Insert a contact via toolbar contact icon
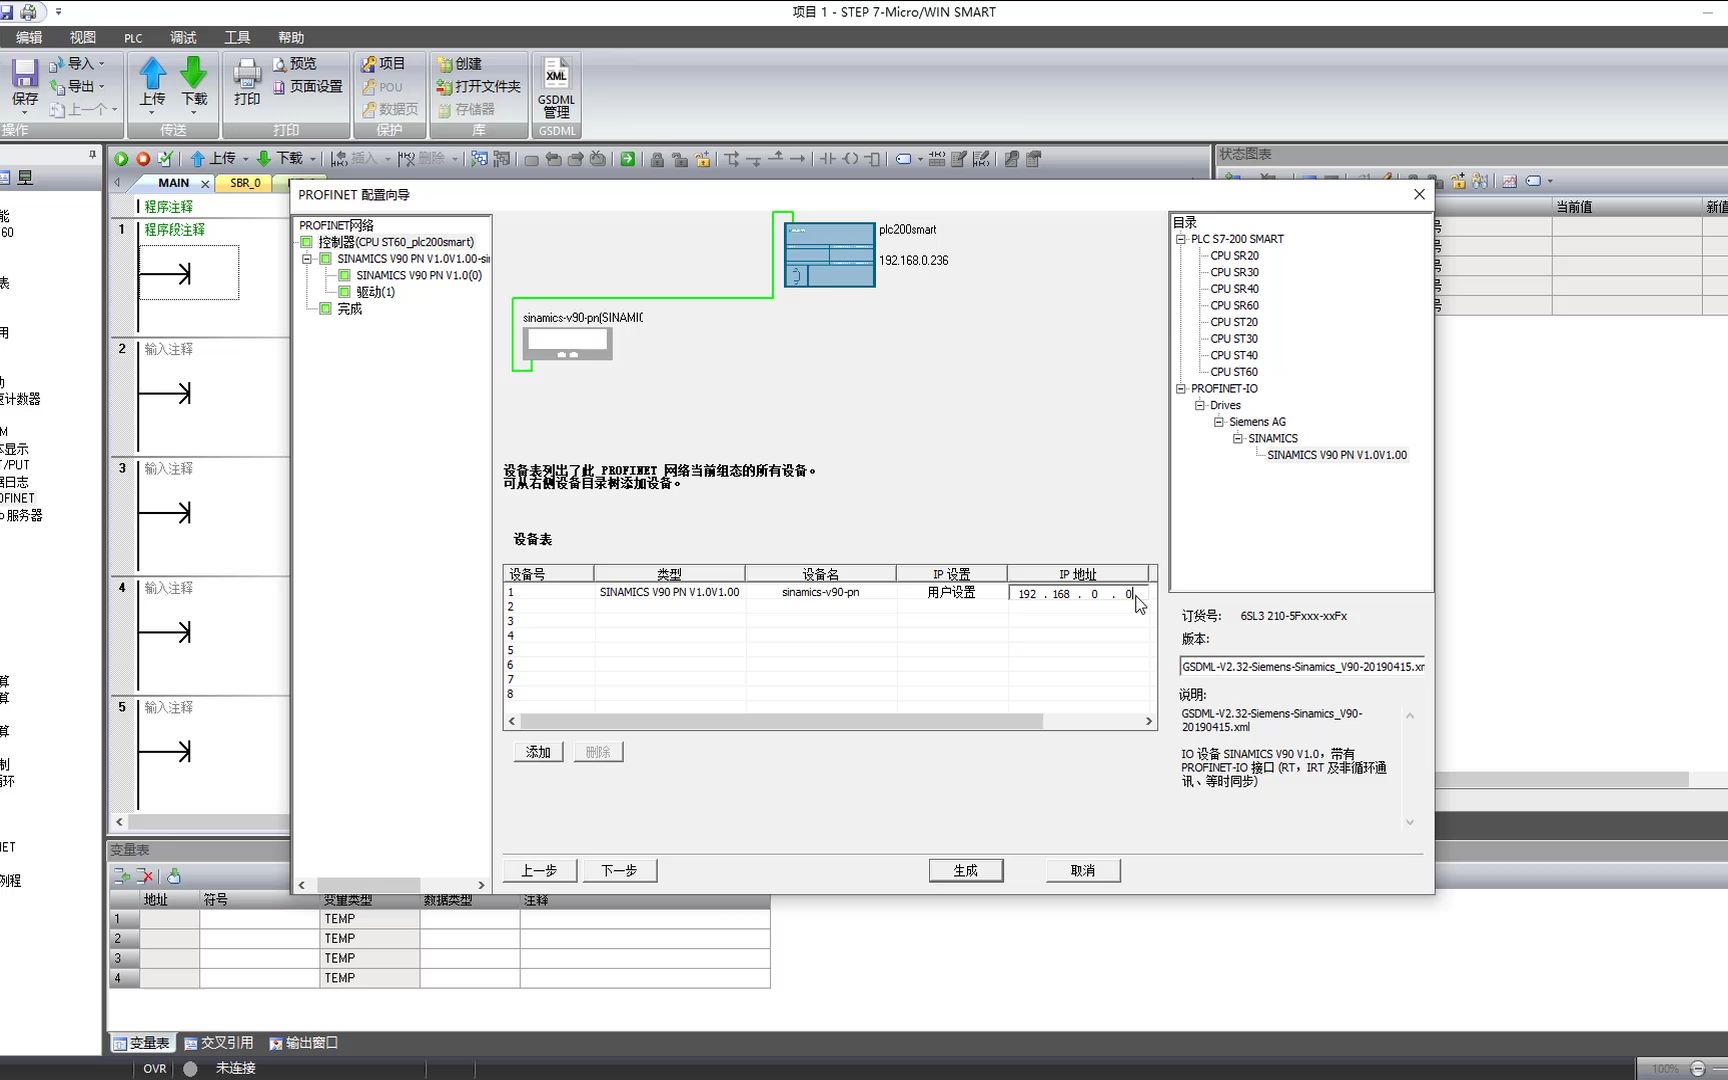This screenshot has height=1080, width=1728. [828, 158]
